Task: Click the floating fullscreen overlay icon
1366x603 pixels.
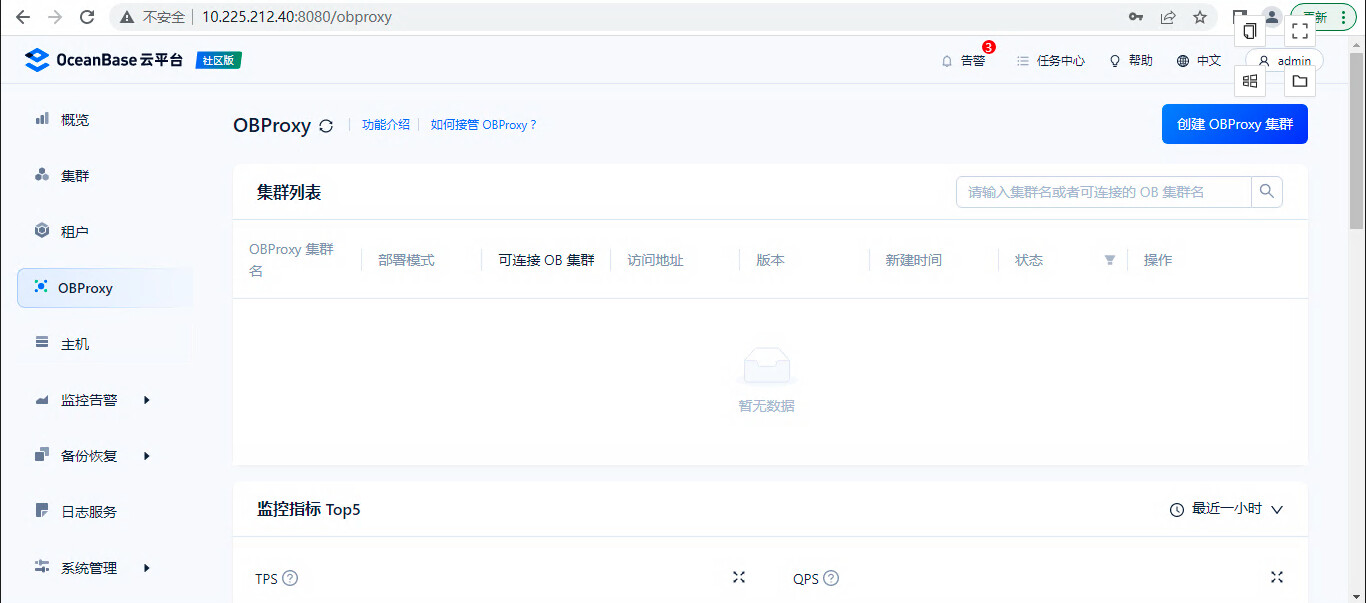Action: point(1300,31)
